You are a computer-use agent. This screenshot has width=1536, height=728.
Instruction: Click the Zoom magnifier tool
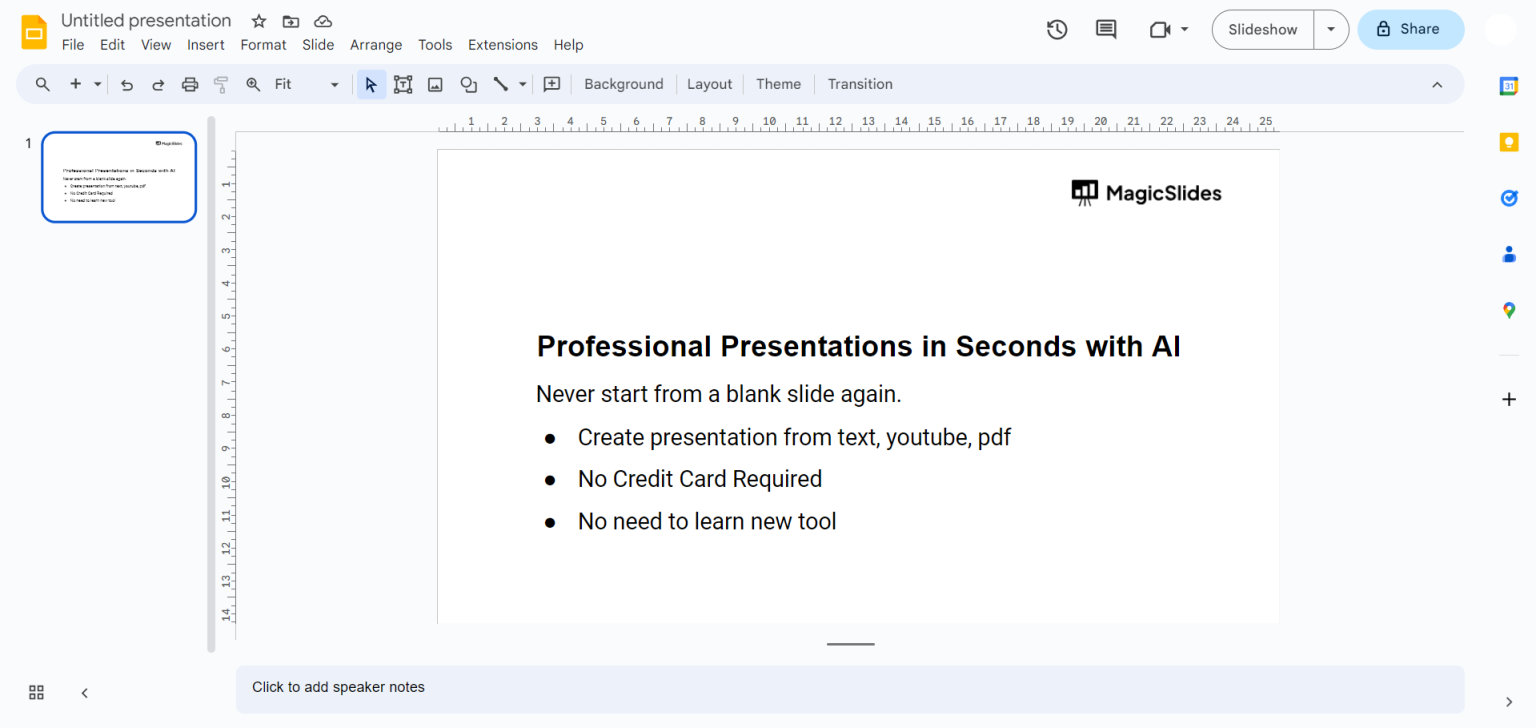[x=253, y=84]
